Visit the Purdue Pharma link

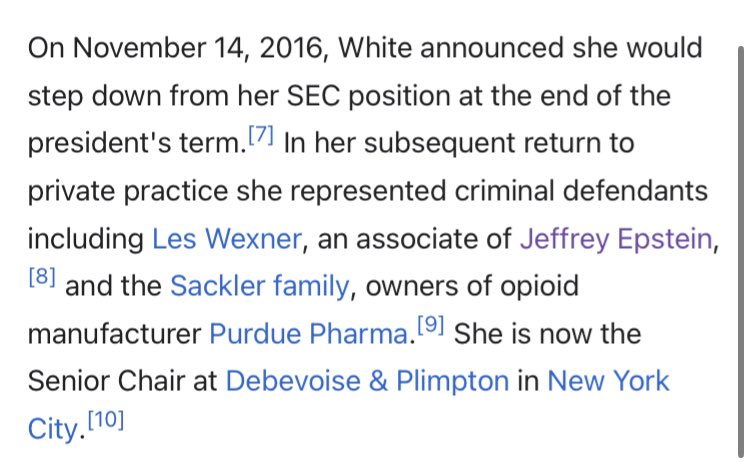click(x=311, y=334)
